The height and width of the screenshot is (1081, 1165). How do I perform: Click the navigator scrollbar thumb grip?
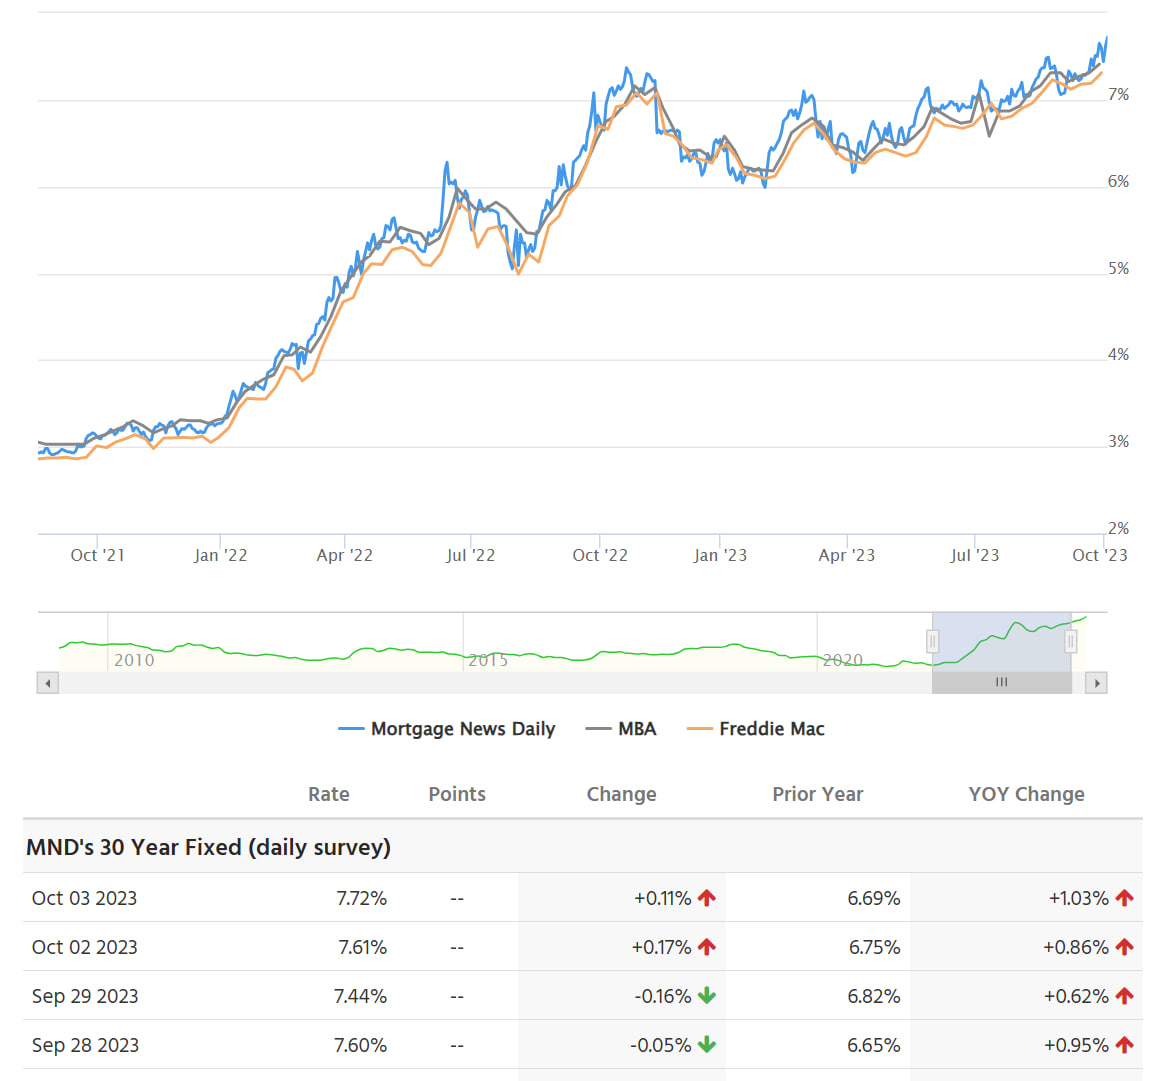1002,682
